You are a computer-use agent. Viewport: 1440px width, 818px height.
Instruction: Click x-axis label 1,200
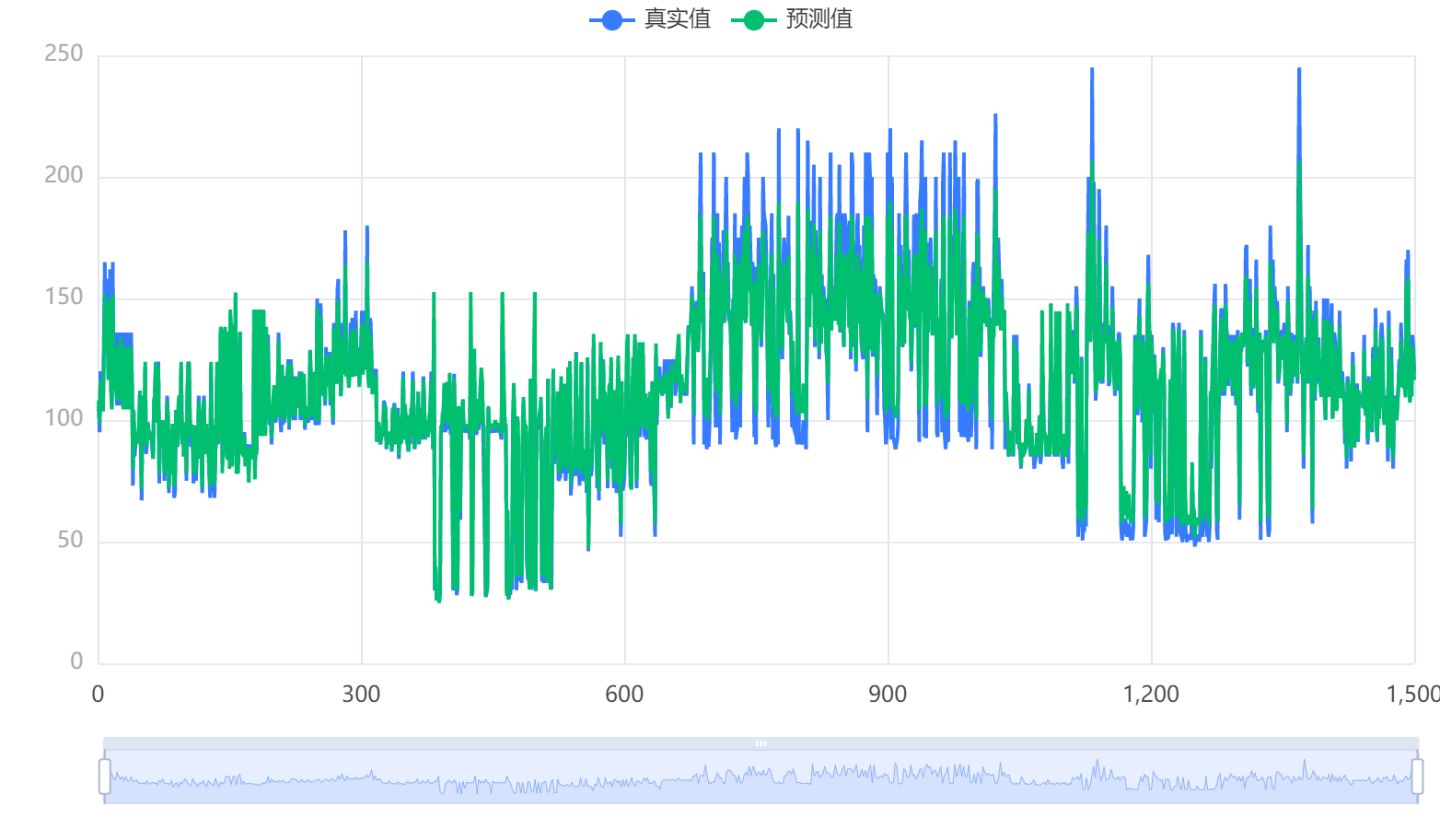(x=1151, y=694)
